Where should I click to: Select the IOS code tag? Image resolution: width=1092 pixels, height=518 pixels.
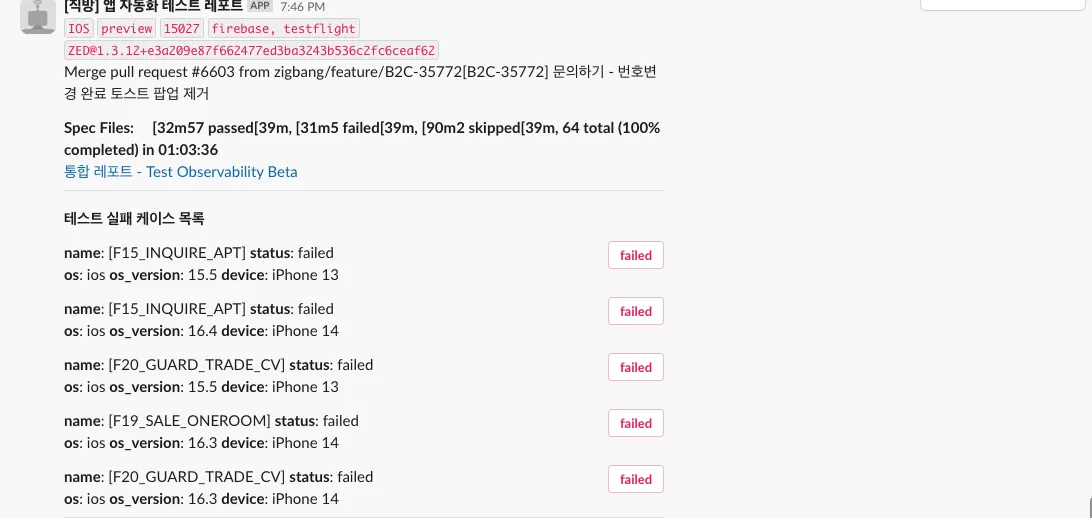[x=79, y=29]
